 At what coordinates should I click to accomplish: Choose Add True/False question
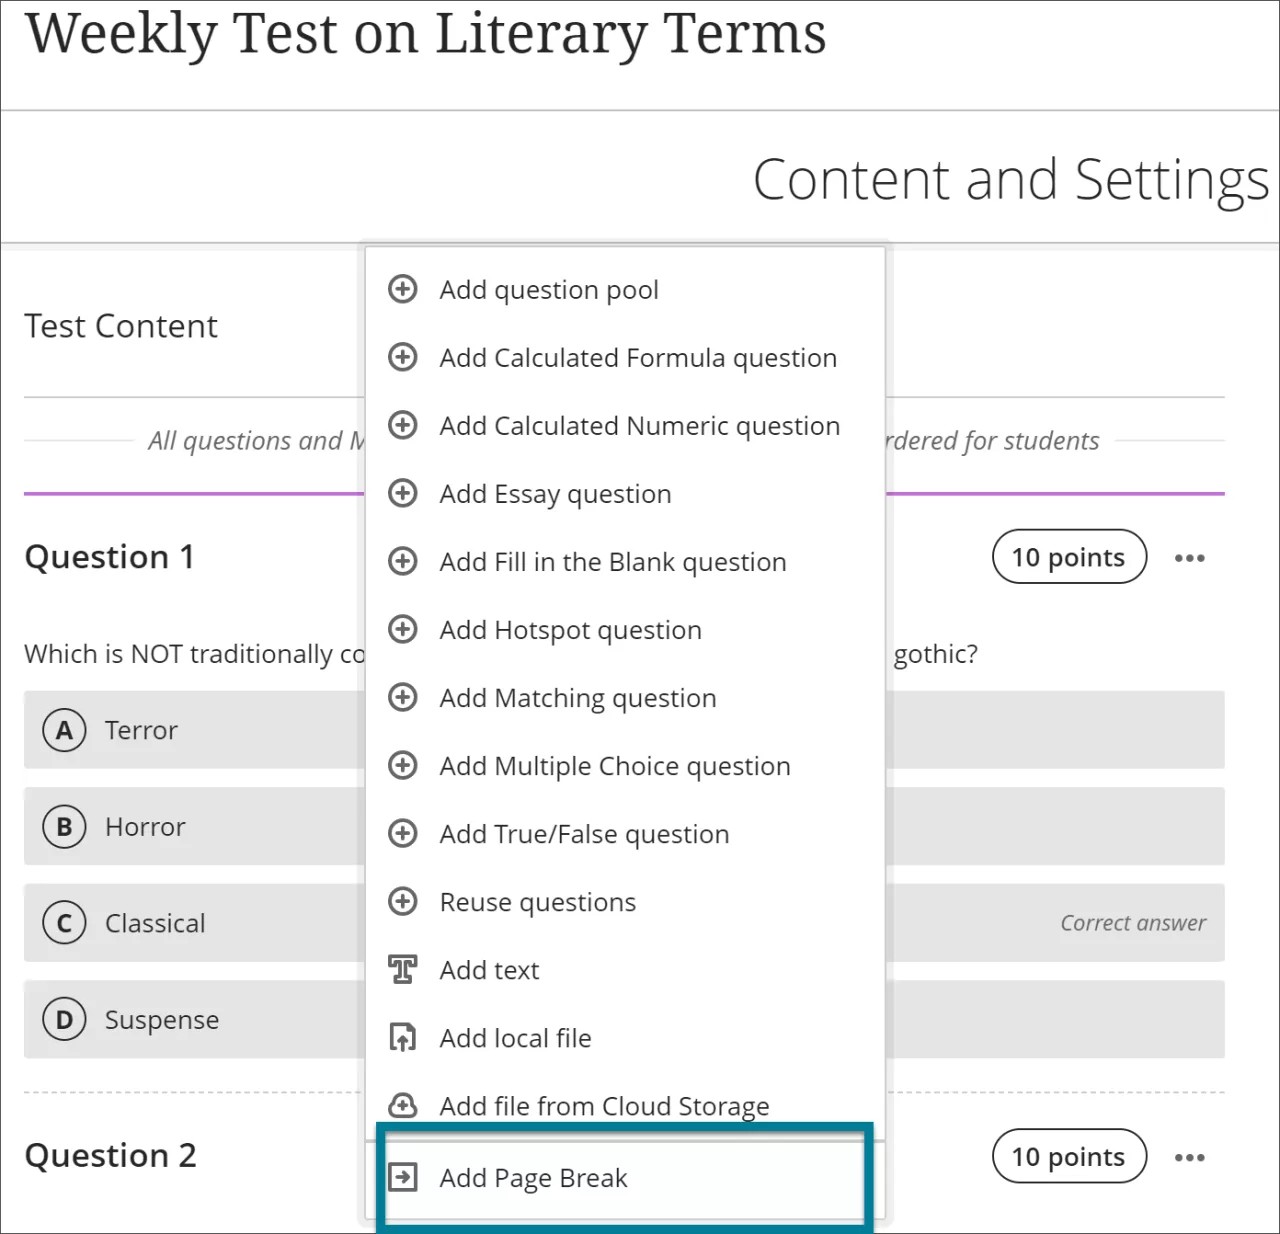click(x=583, y=833)
